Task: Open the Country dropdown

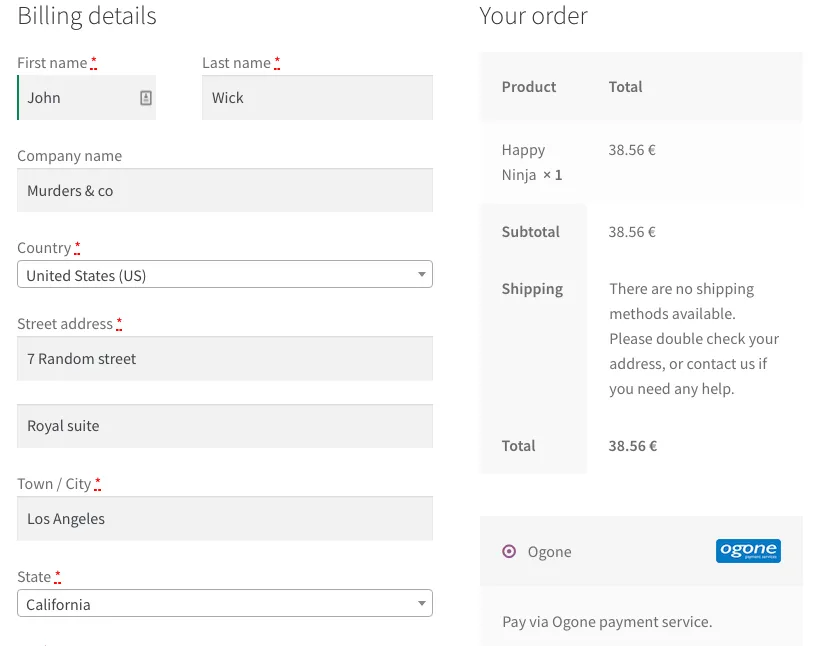Action: click(x=224, y=275)
